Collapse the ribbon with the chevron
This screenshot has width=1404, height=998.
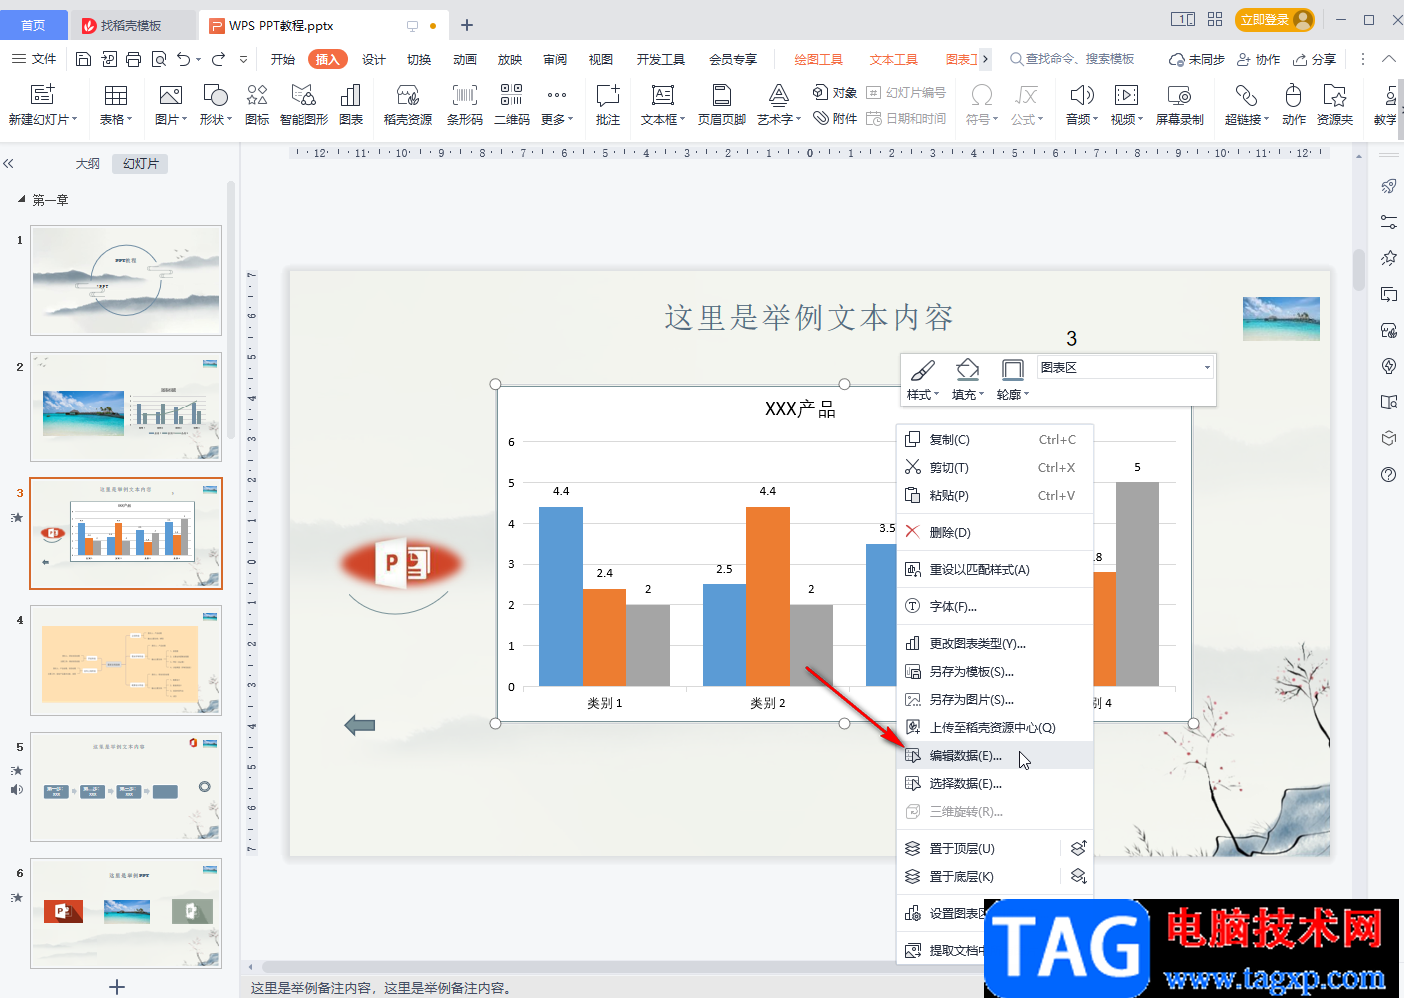click(1388, 59)
